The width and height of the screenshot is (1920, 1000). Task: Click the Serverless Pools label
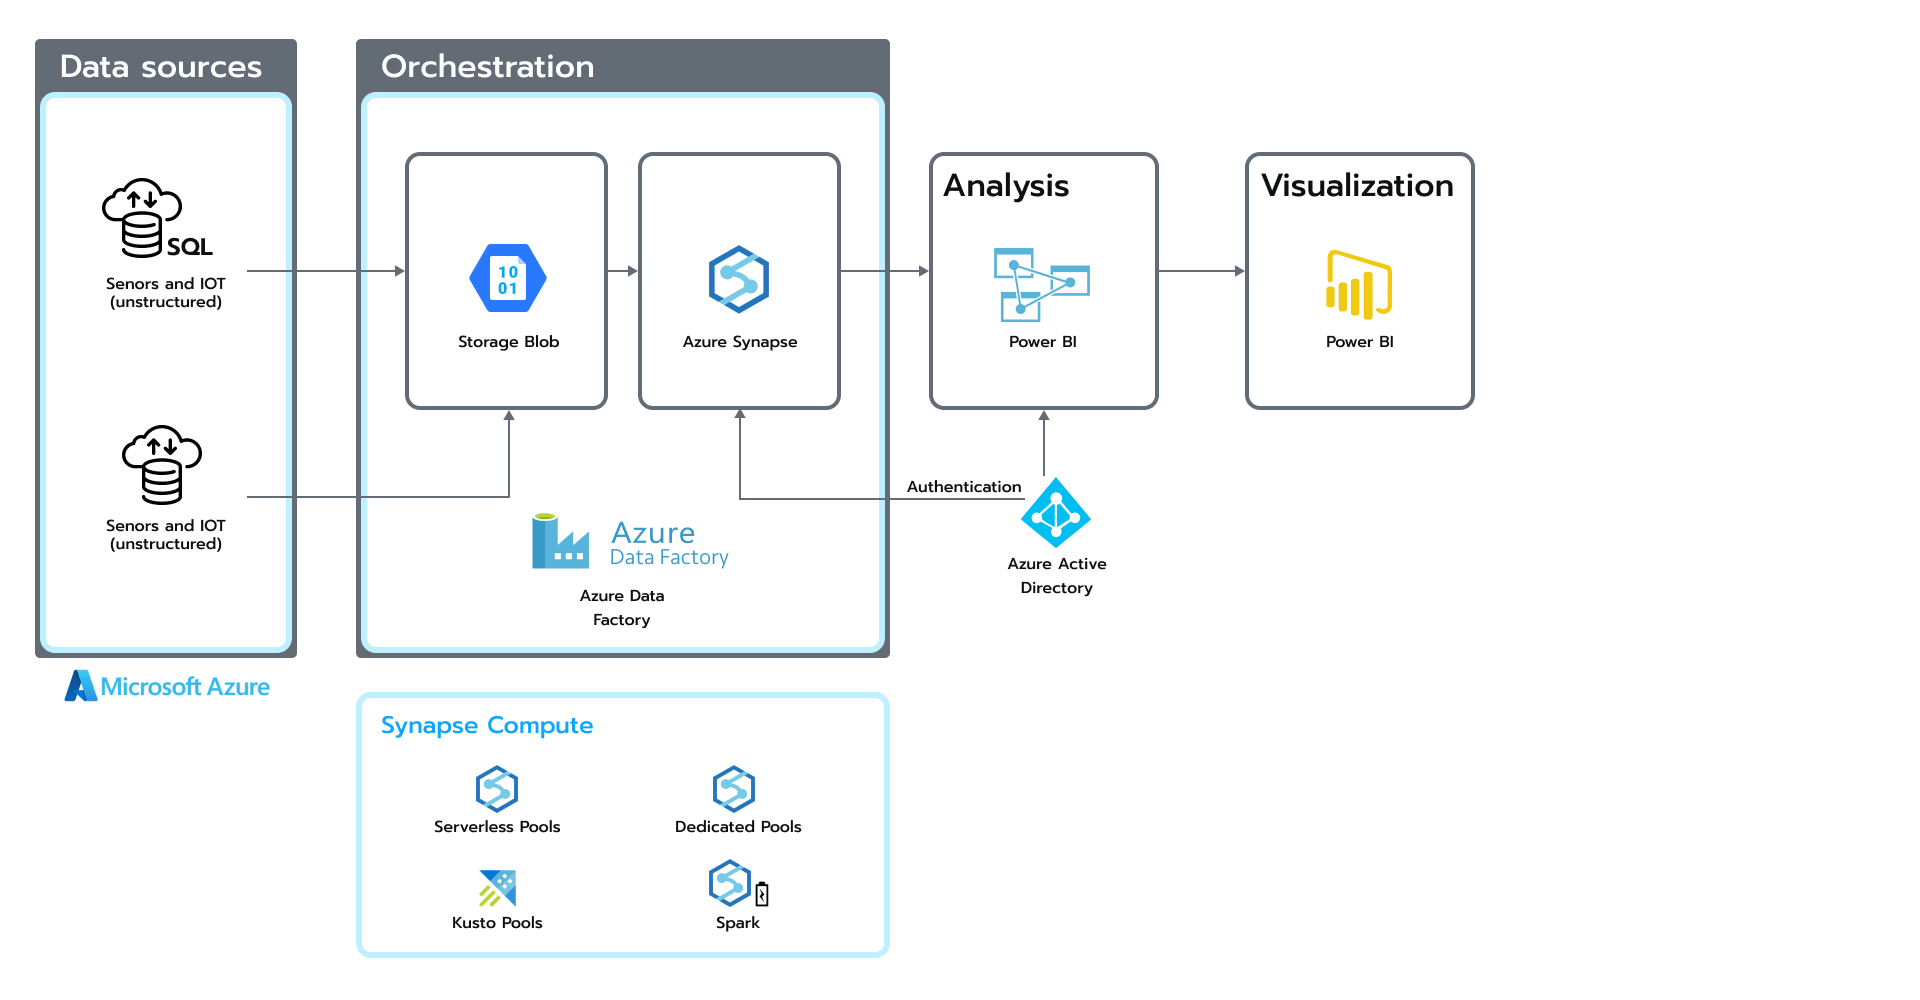[x=497, y=827]
